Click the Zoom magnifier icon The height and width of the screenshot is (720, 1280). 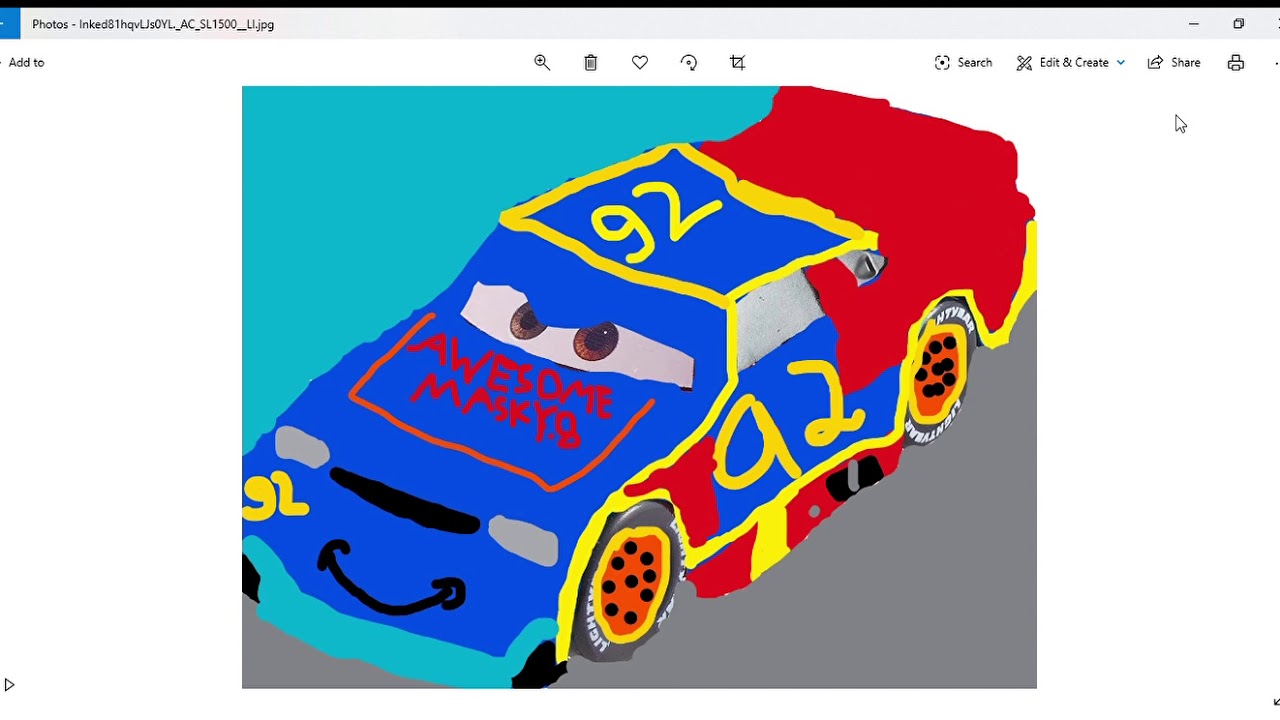click(x=542, y=62)
